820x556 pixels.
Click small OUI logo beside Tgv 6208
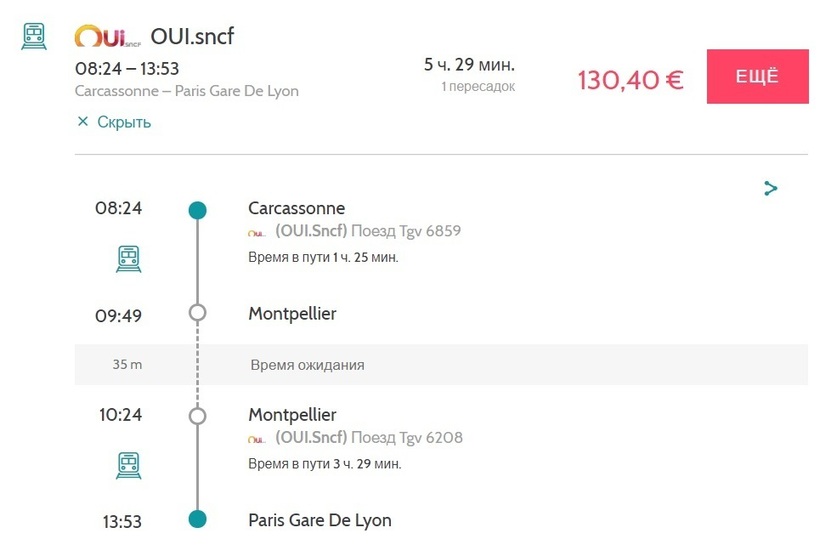pos(257,439)
